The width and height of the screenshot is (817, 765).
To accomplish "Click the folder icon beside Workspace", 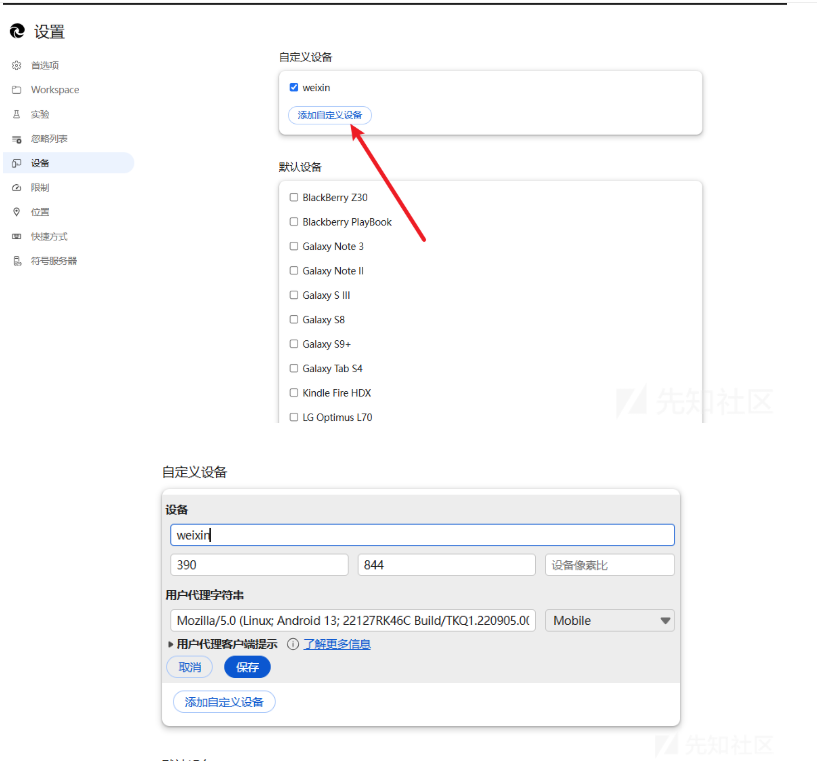I will [17, 90].
